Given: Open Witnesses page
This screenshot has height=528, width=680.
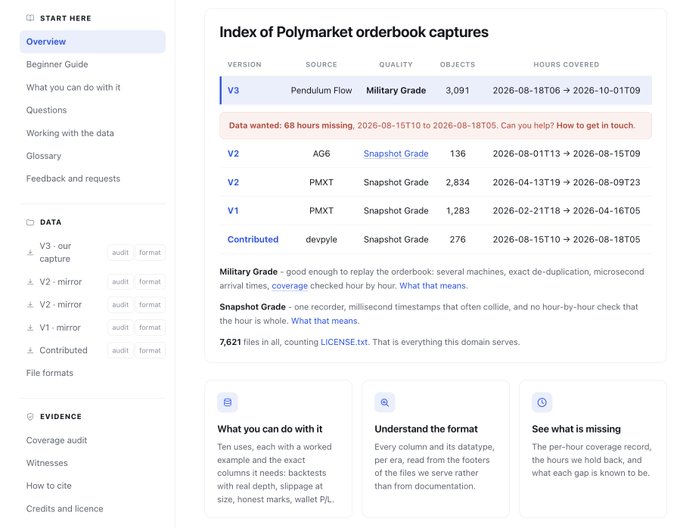Looking at the screenshot, I should (x=47, y=463).
